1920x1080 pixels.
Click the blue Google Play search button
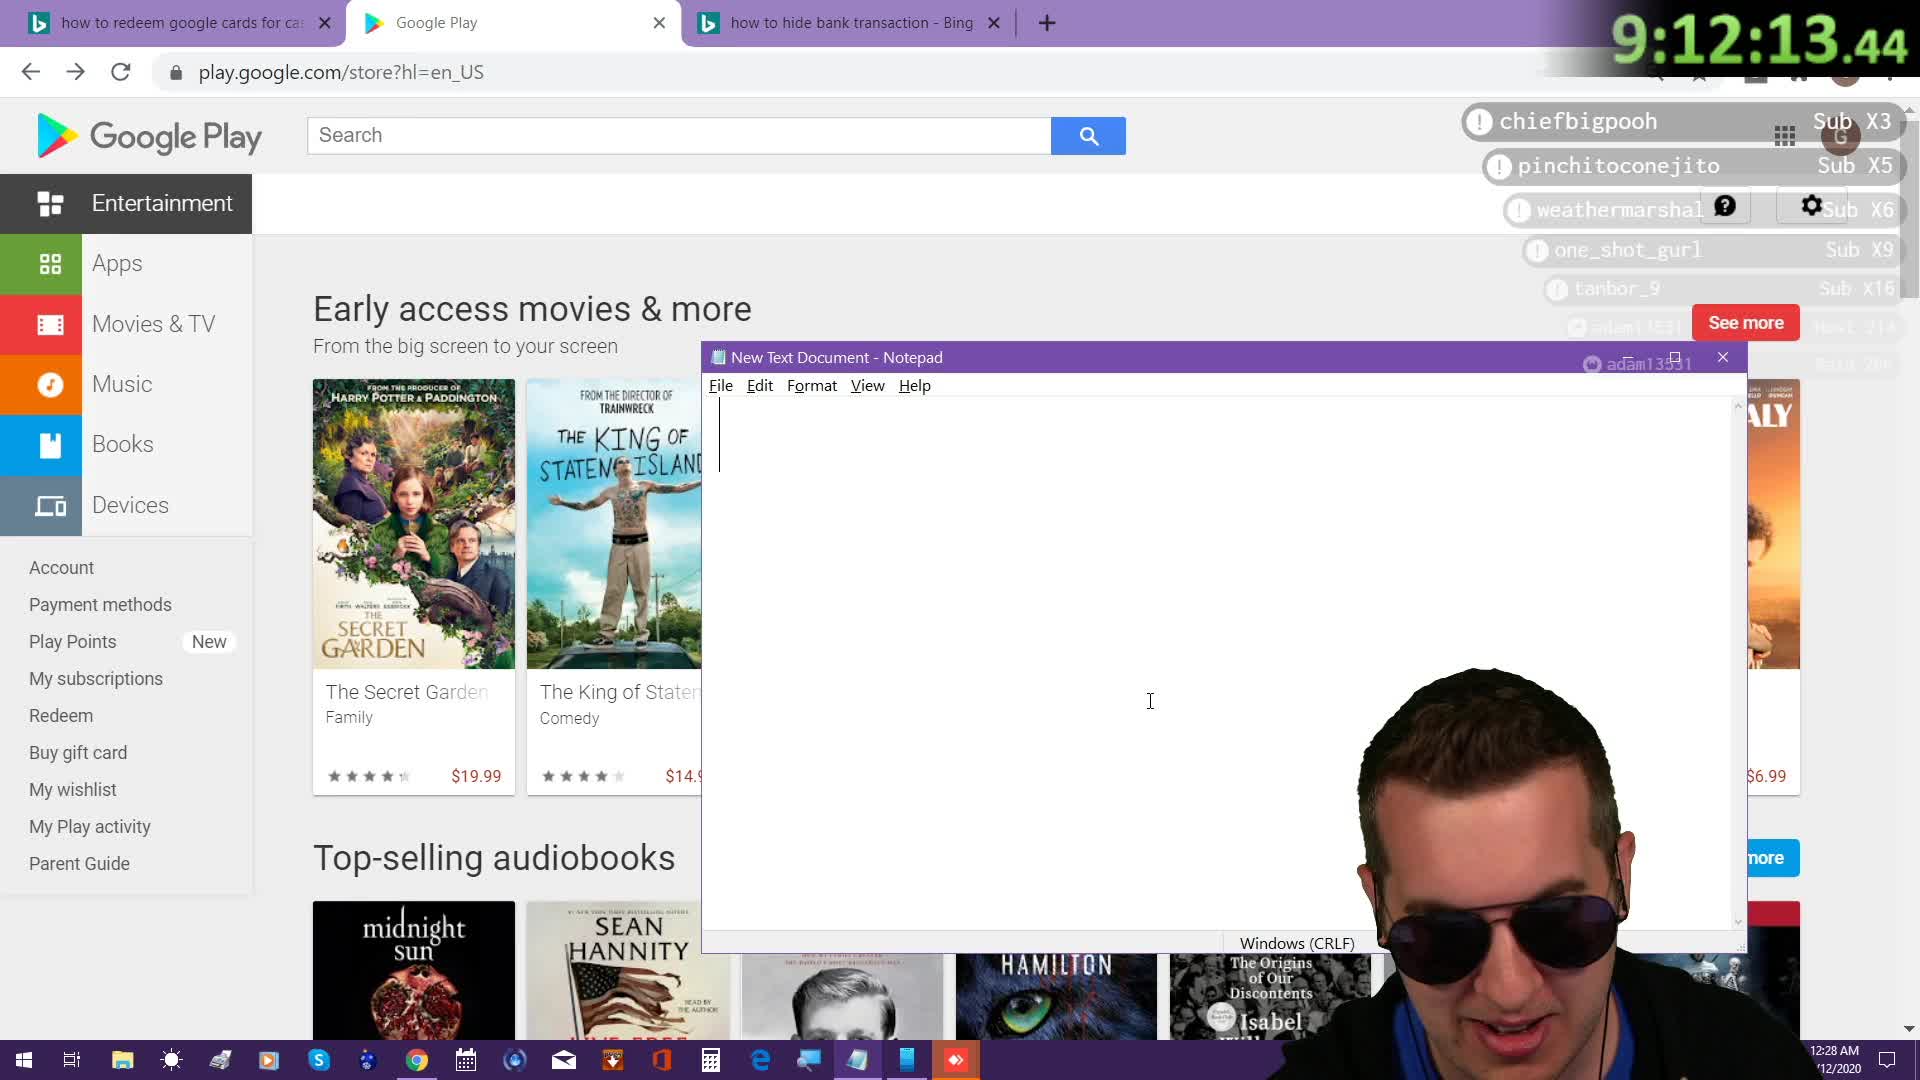[x=1088, y=136]
